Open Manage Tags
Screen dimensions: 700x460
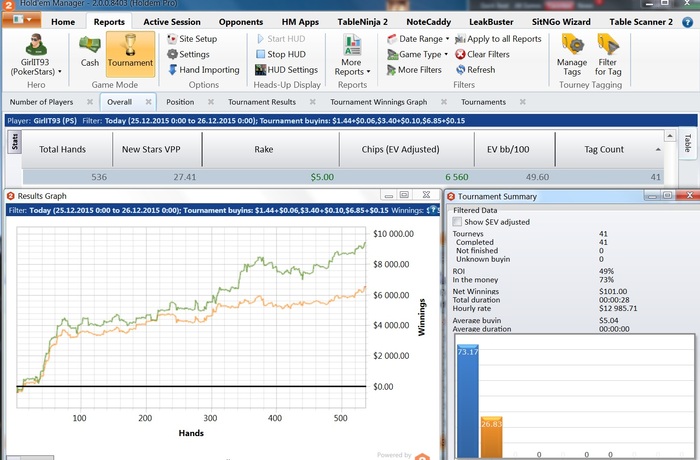click(x=572, y=54)
